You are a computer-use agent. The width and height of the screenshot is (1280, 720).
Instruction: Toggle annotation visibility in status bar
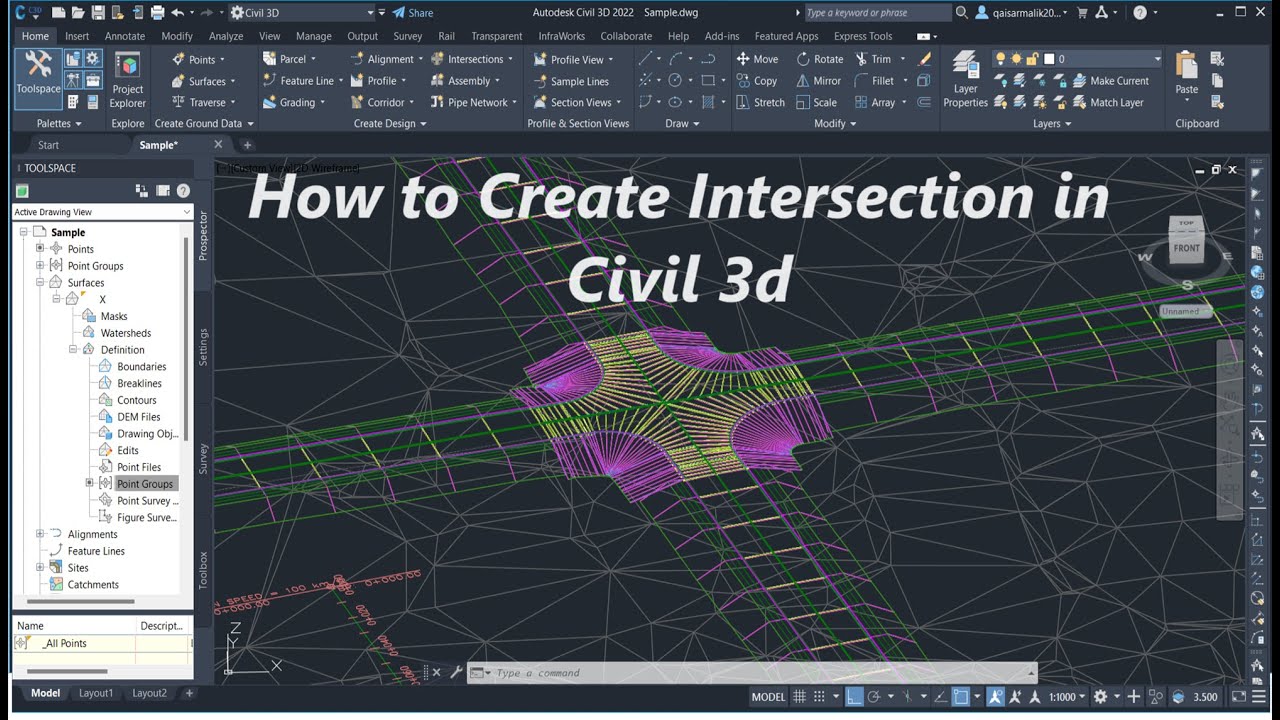[996, 696]
